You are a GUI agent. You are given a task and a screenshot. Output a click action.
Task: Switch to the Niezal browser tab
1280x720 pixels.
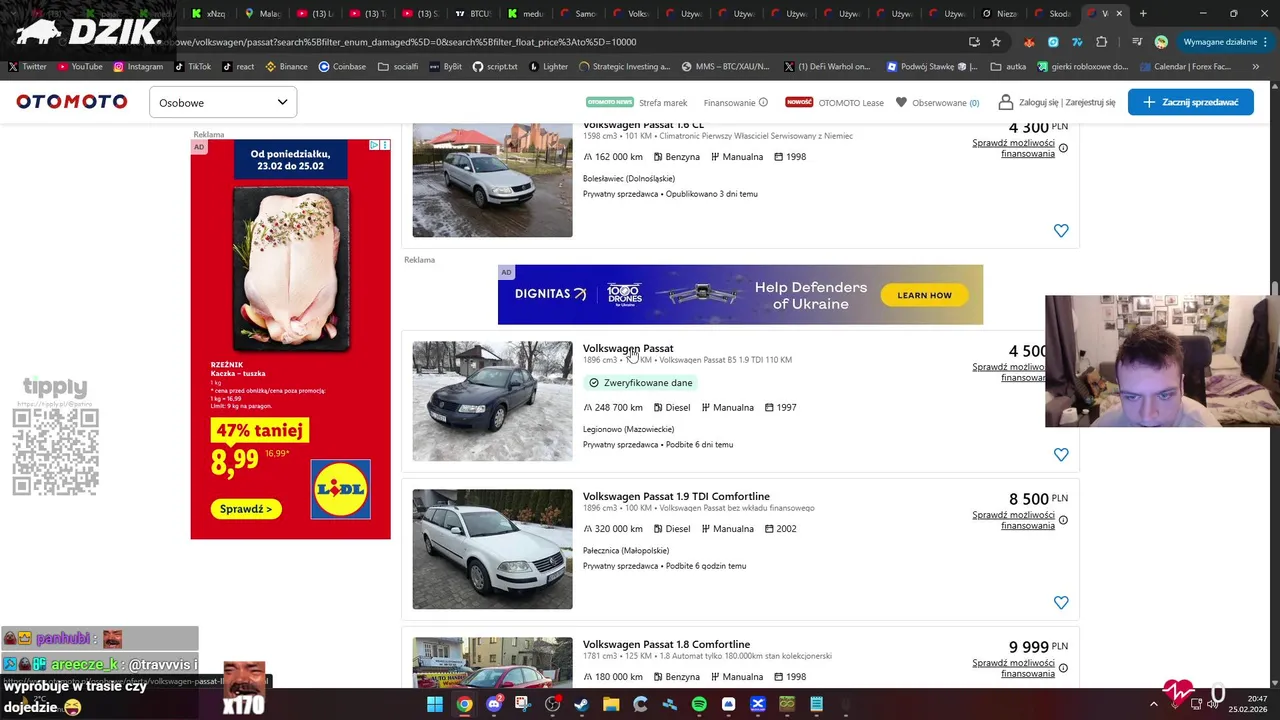pyautogui.click(x=1000, y=14)
